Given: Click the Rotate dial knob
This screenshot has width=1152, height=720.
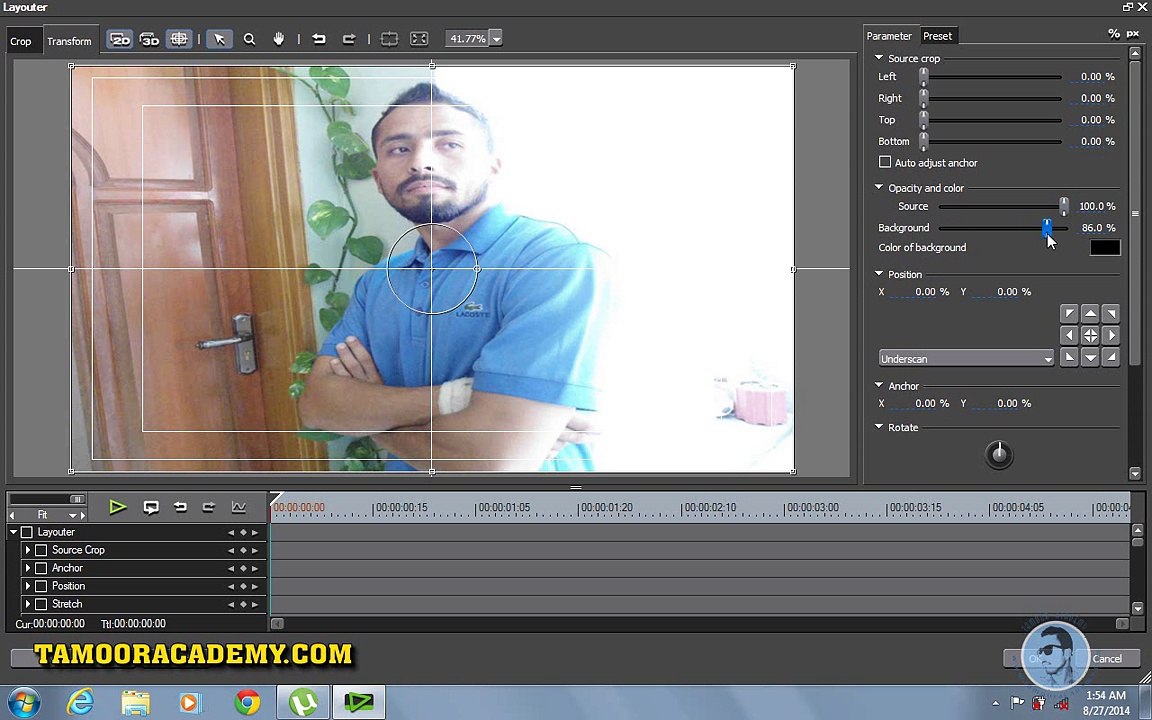Looking at the screenshot, I should point(998,455).
